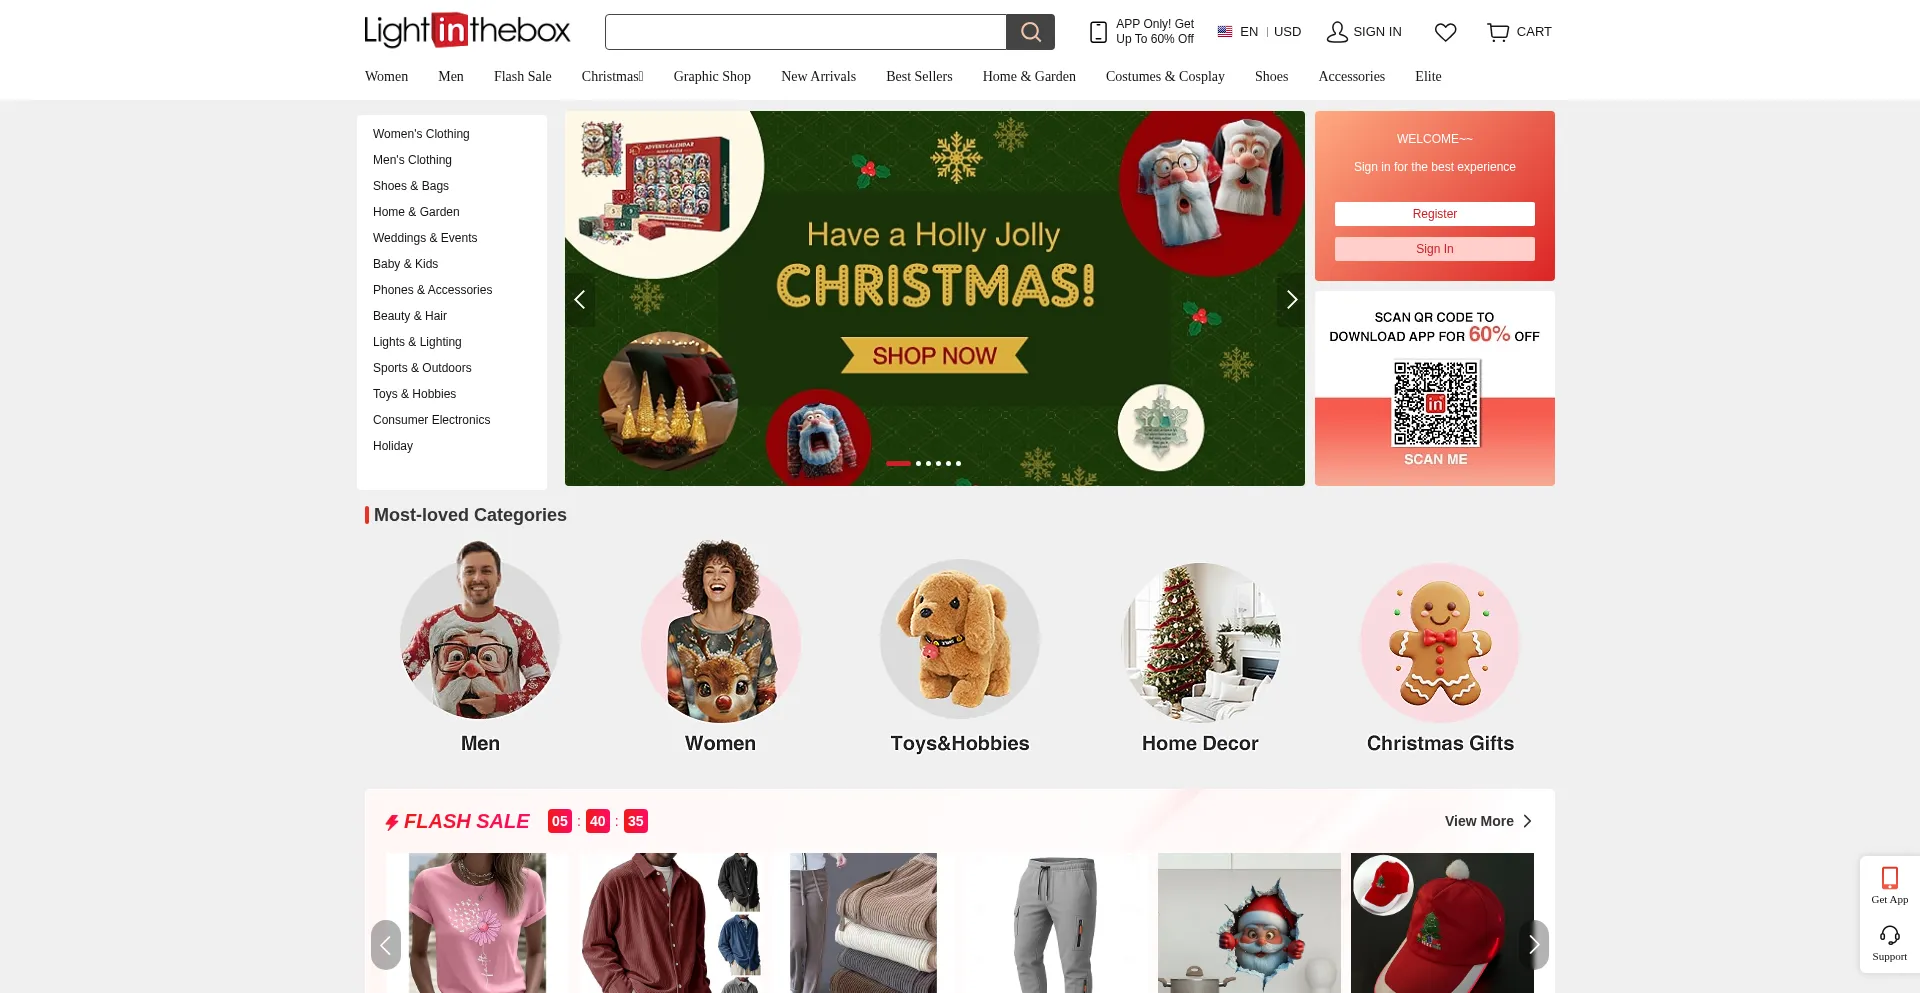The width and height of the screenshot is (1920, 993).
Task: Open the Flash Sale menu item
Action: coord(522,76)
